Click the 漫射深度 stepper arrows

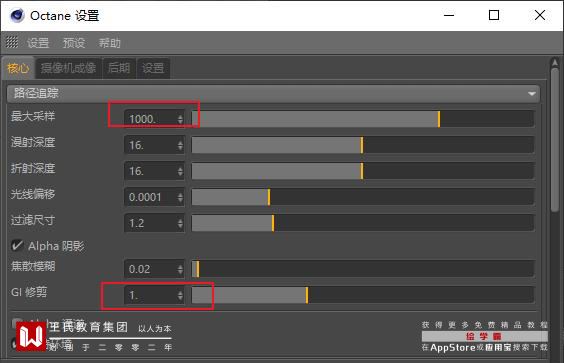180,145
